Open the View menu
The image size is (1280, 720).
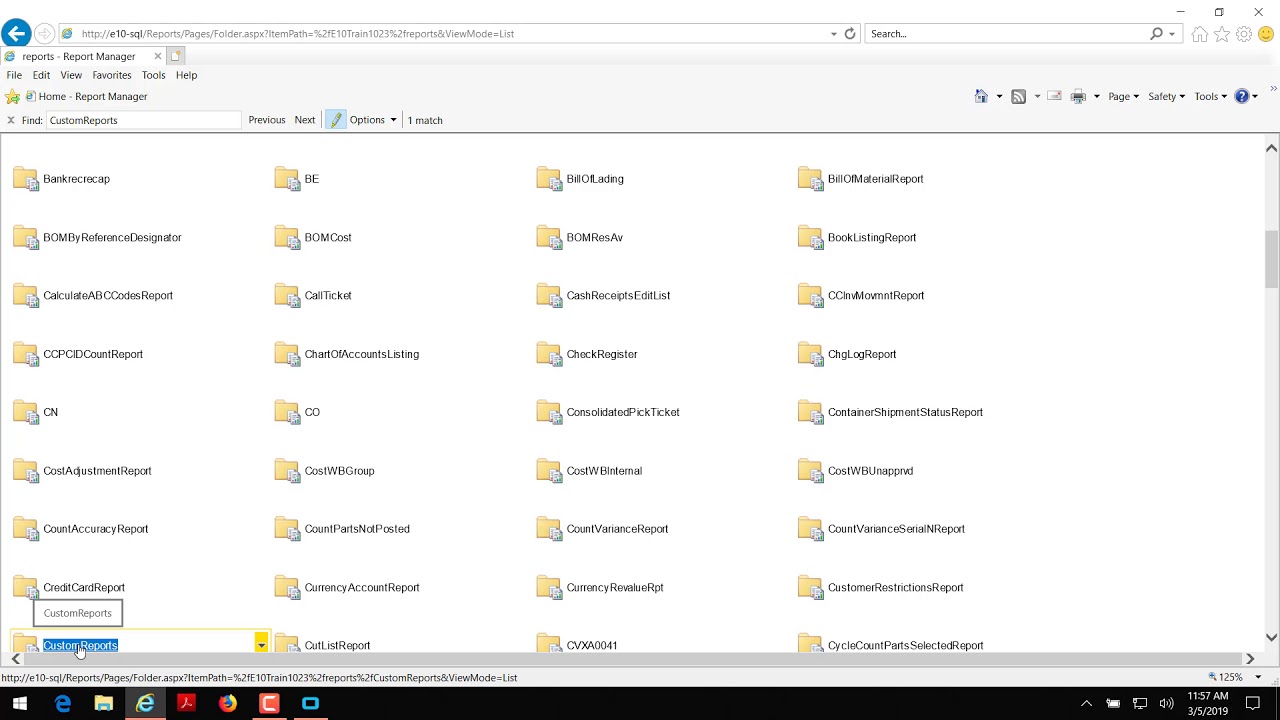point(71,75)
